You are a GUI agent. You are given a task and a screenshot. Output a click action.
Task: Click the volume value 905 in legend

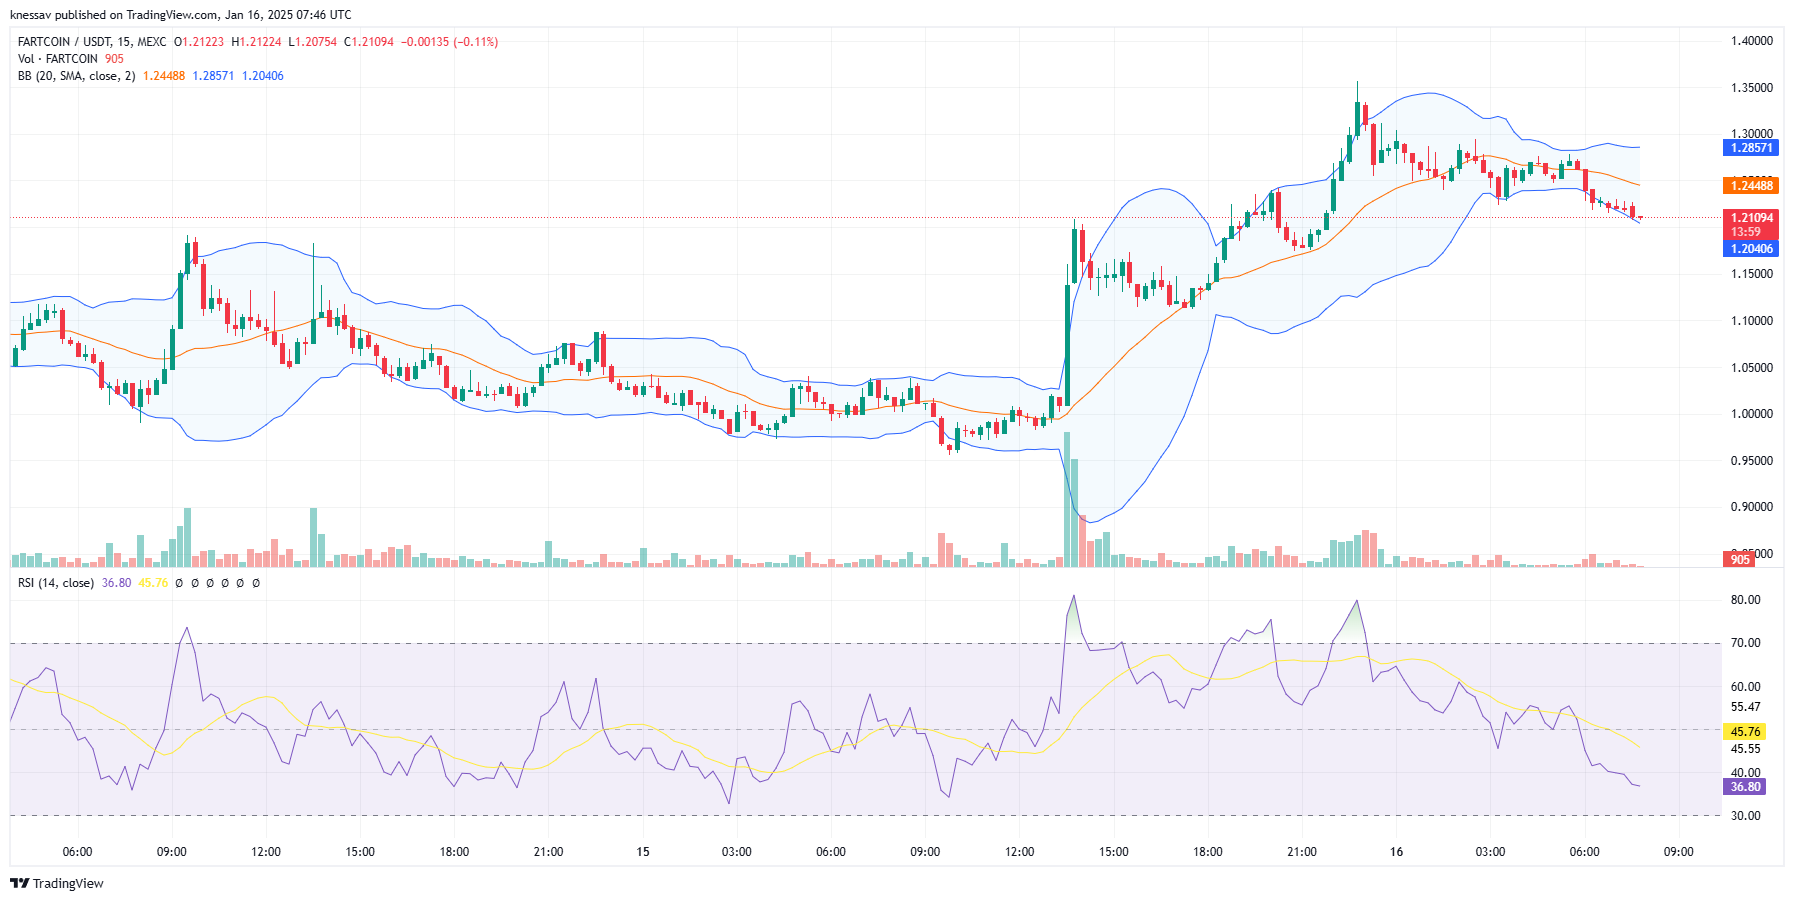(x=115, y=59)
